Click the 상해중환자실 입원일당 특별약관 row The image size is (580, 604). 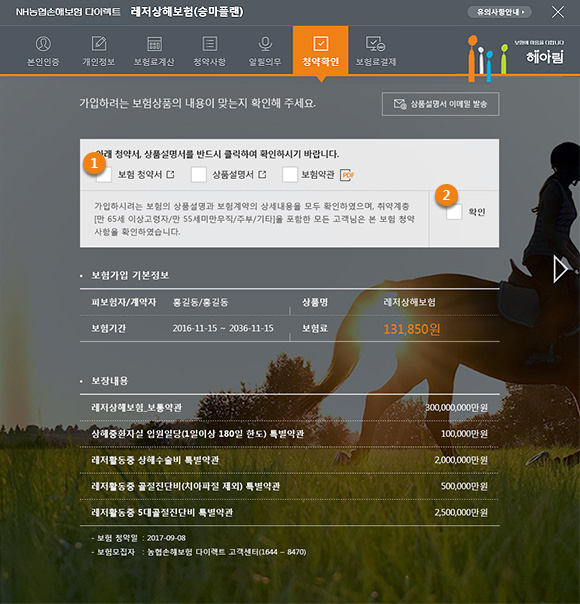[290, 434]
